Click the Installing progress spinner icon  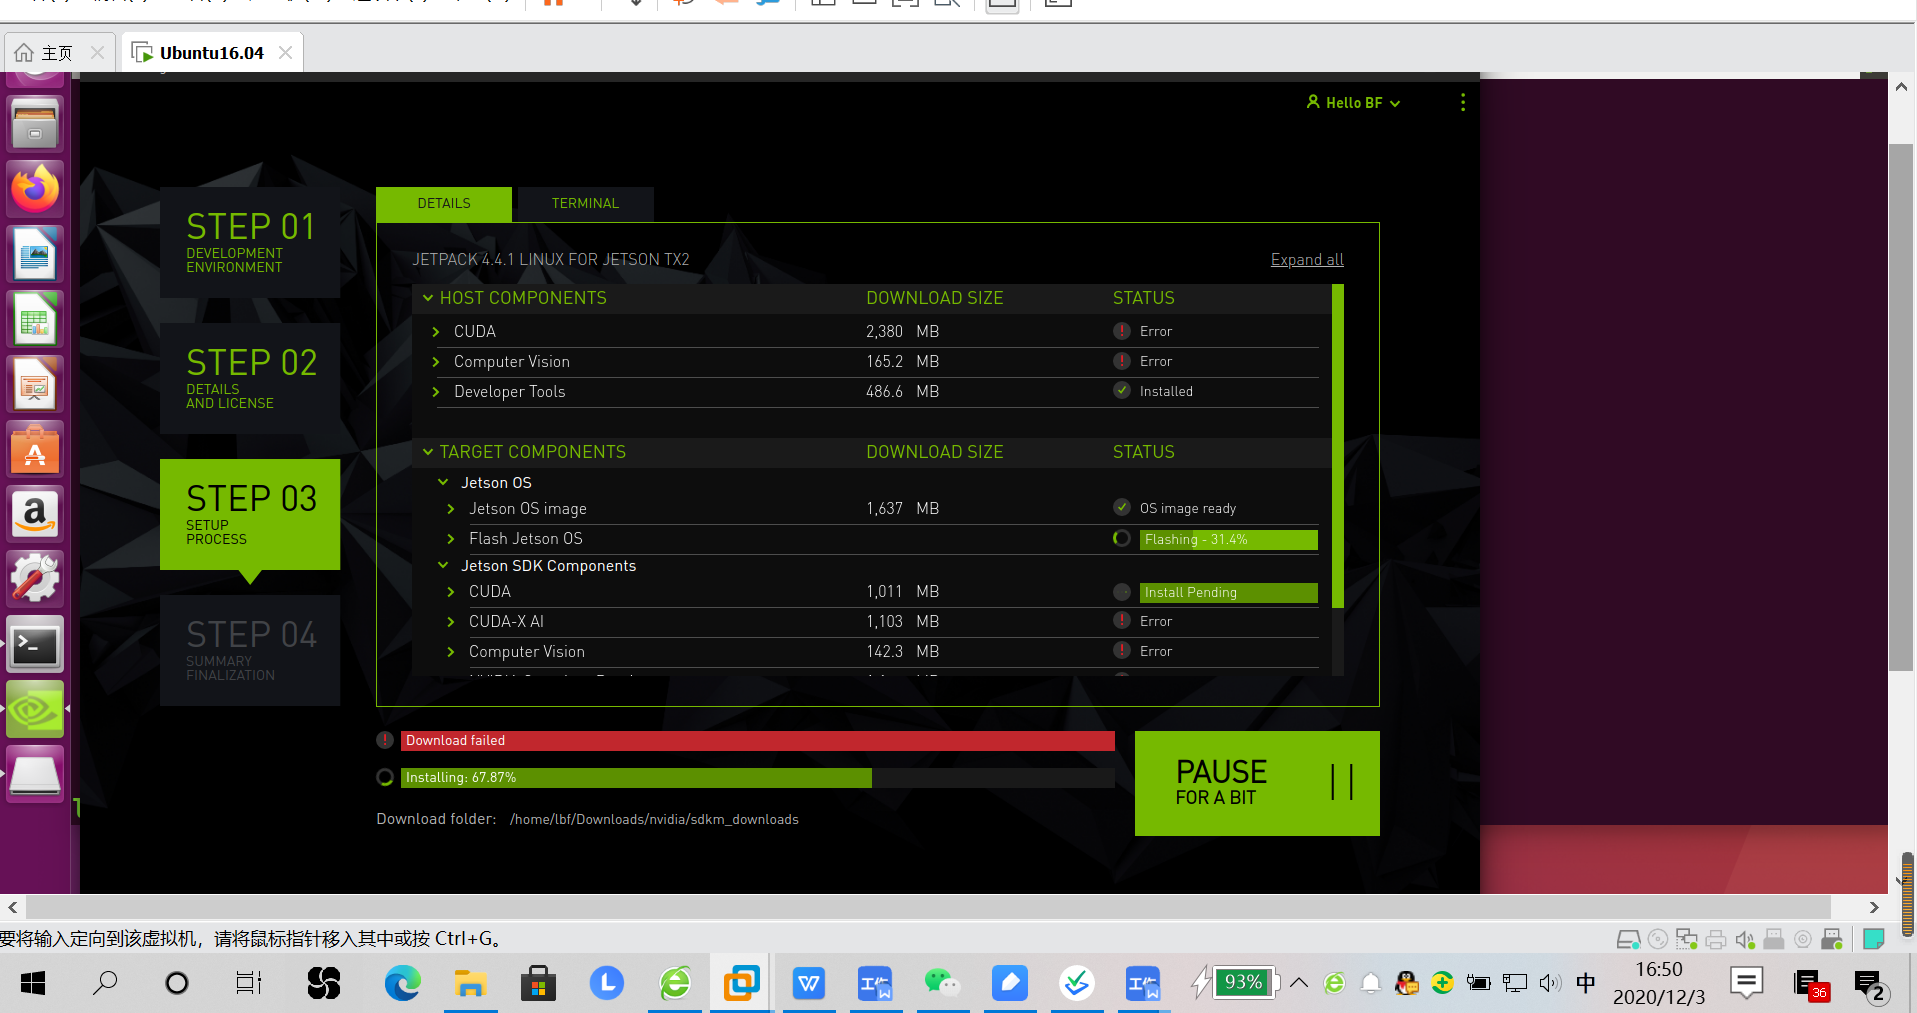tap(385, 777)
